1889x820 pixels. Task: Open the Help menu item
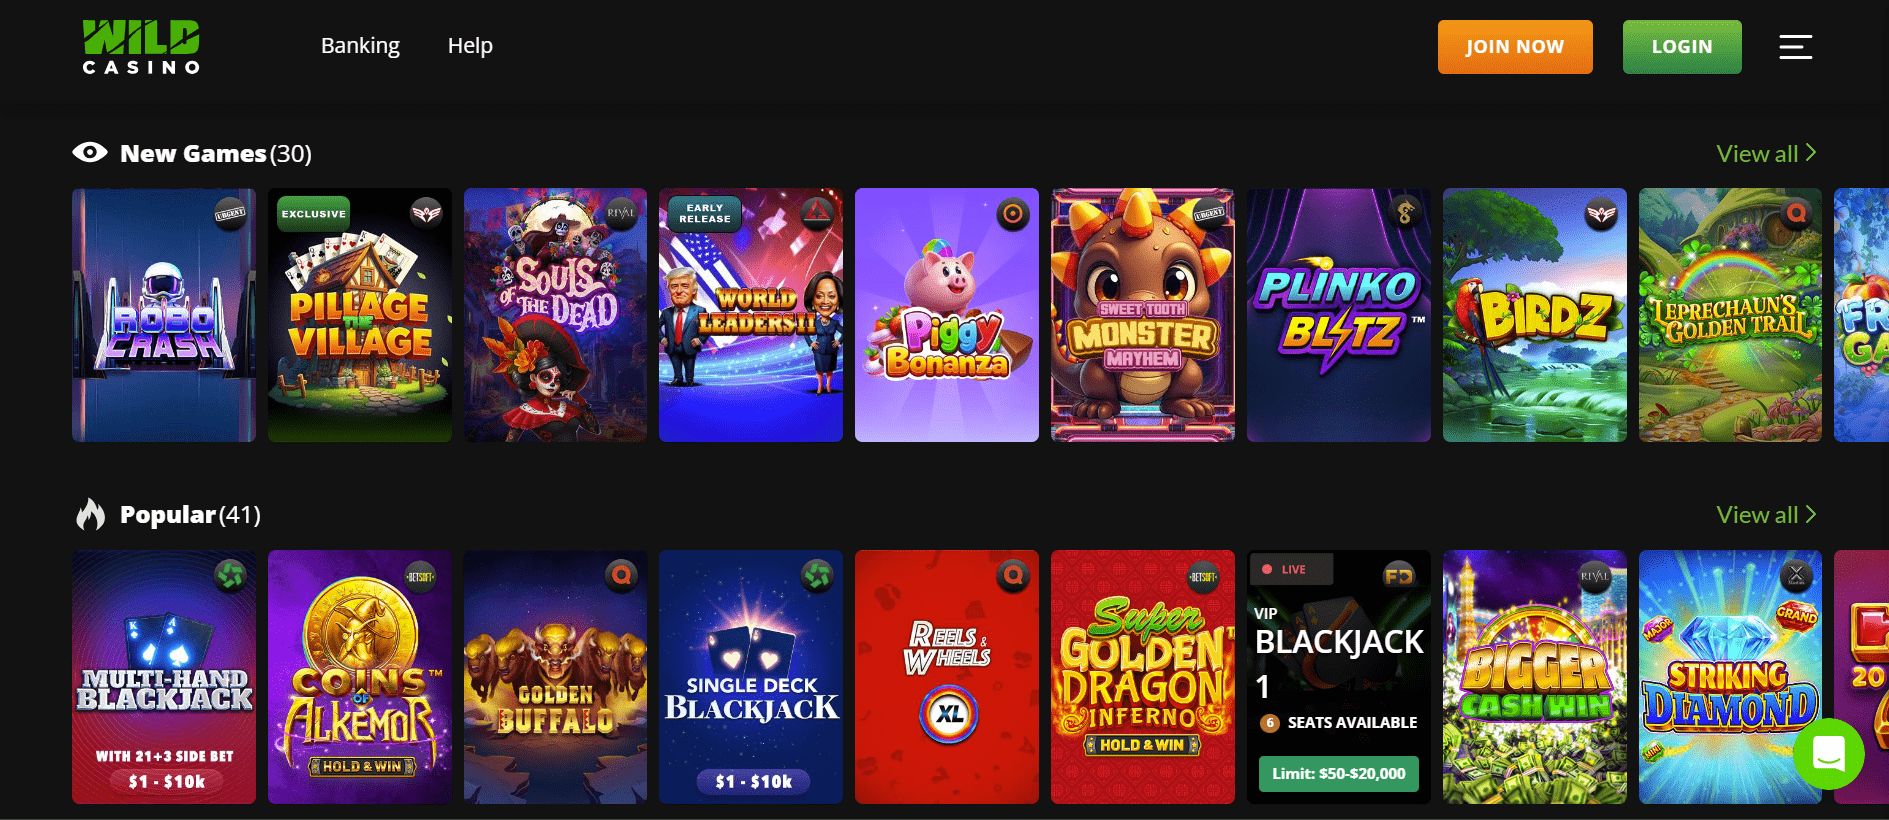(x=470, y=46)
